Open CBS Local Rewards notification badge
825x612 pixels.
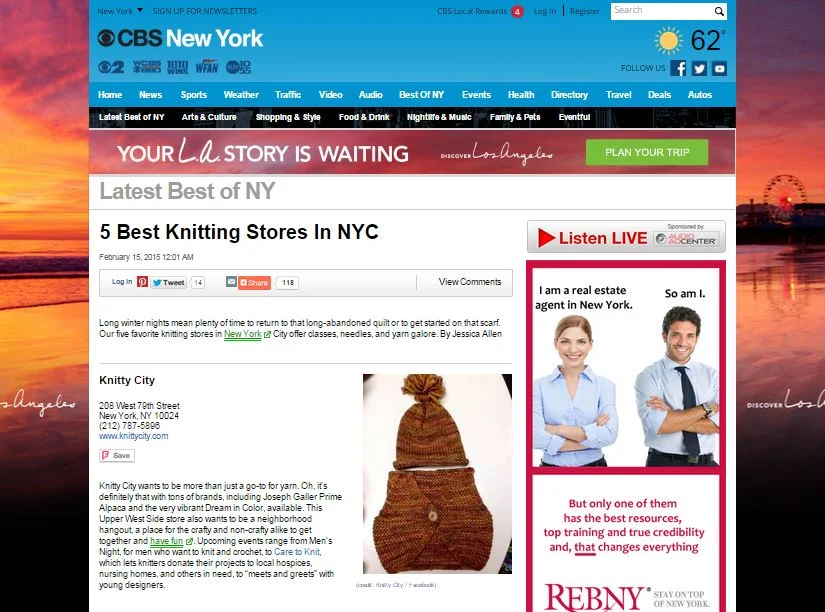[517, 11]
